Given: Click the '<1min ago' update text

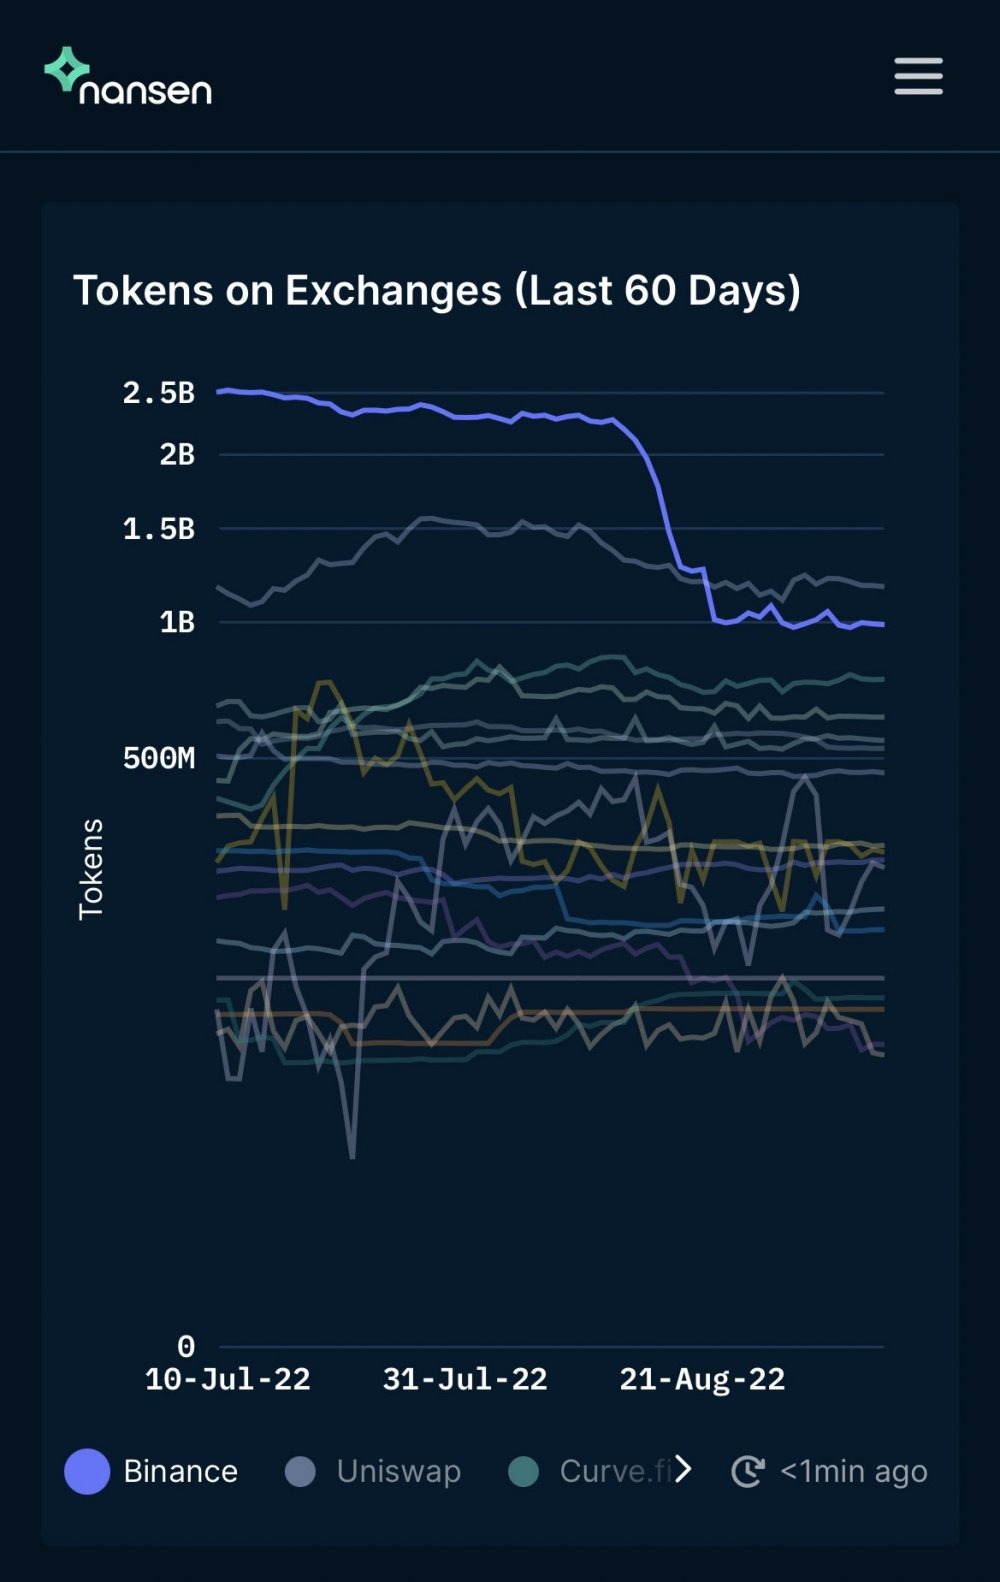Looking at the screenshot, I should (x=854, y=1471).
